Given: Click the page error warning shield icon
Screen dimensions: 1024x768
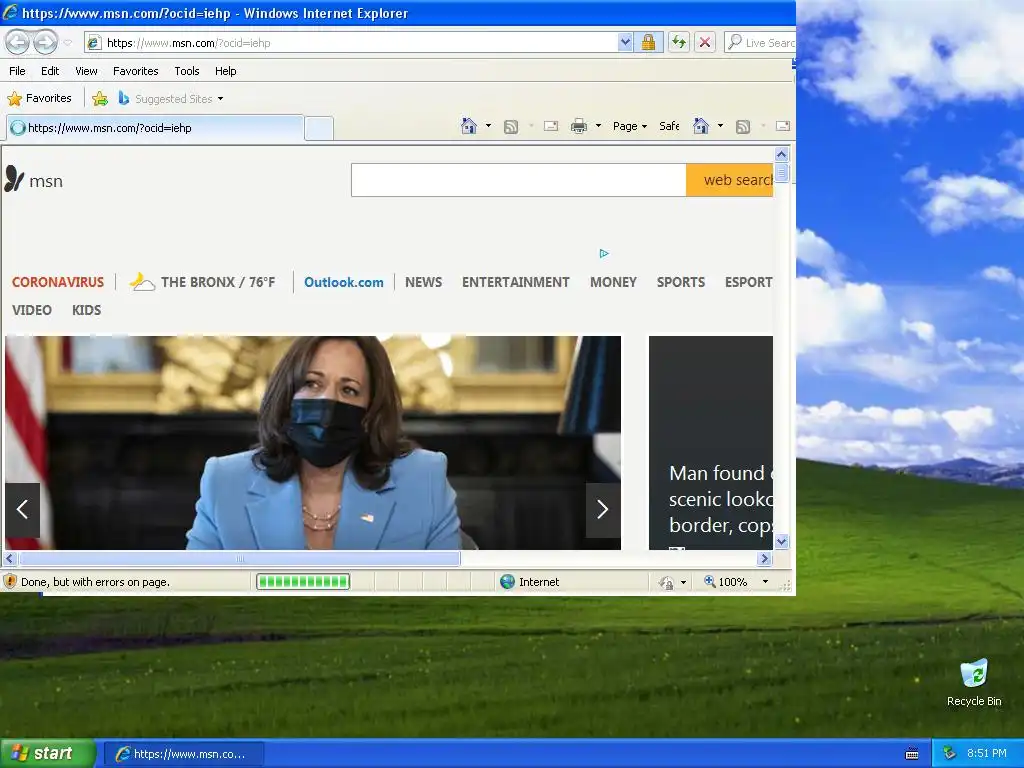Looking at the screenshot, I should pyautogui.click(x=10, y=581).
